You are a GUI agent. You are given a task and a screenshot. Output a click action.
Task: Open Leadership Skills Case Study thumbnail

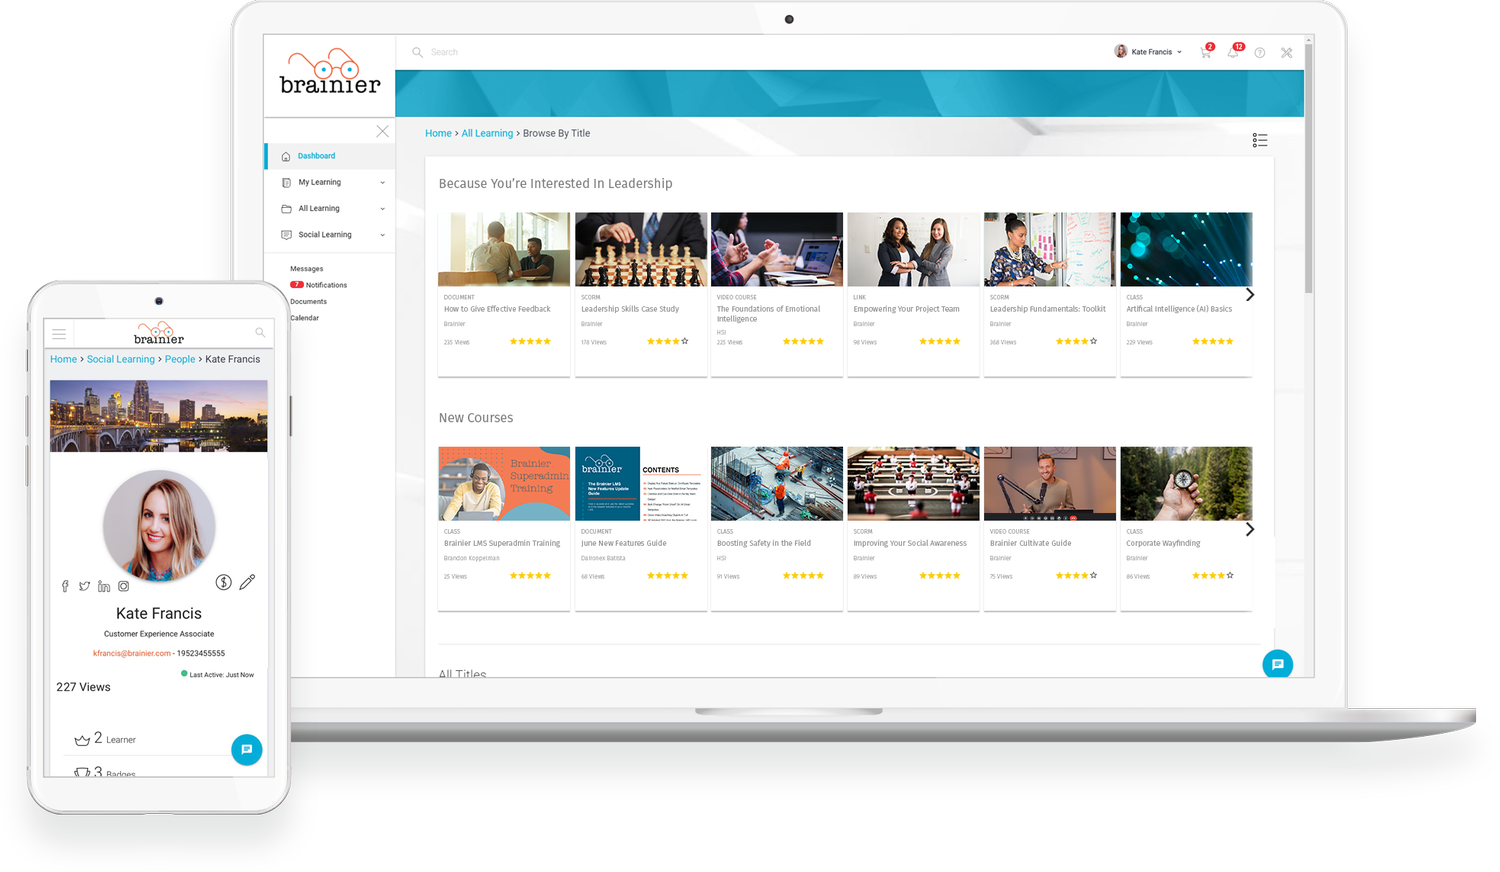tap(641, 249)
